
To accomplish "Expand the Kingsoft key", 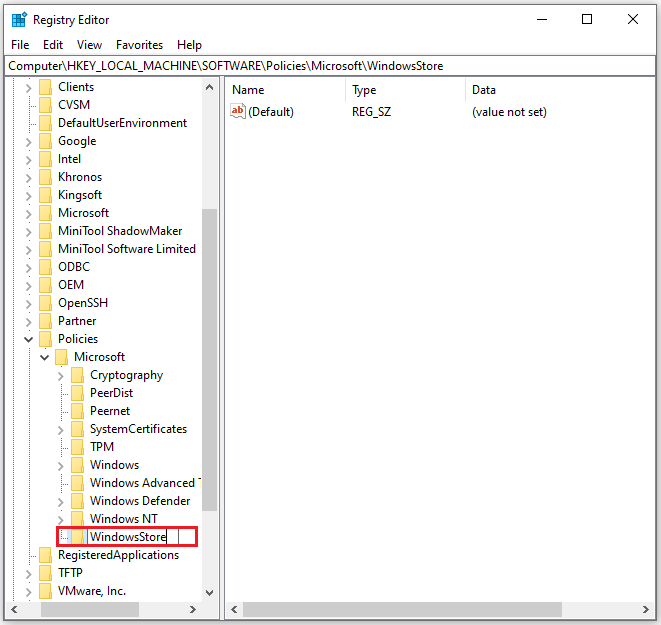I will [x=28, y=196].
